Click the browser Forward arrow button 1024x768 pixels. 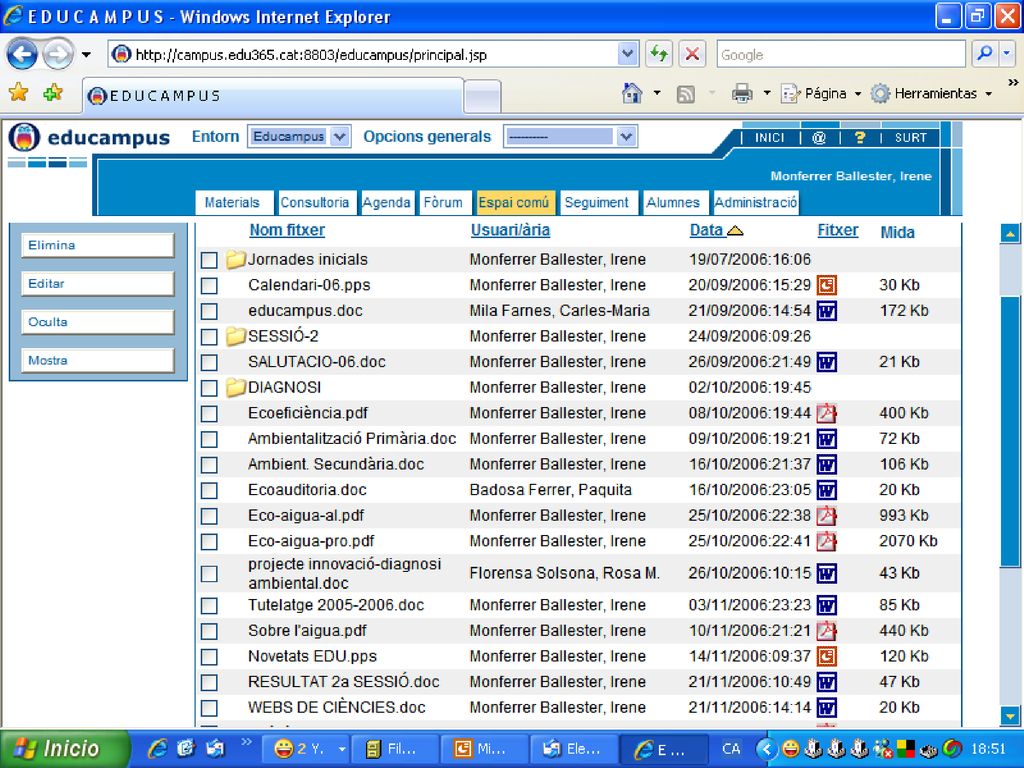point(58,54)
